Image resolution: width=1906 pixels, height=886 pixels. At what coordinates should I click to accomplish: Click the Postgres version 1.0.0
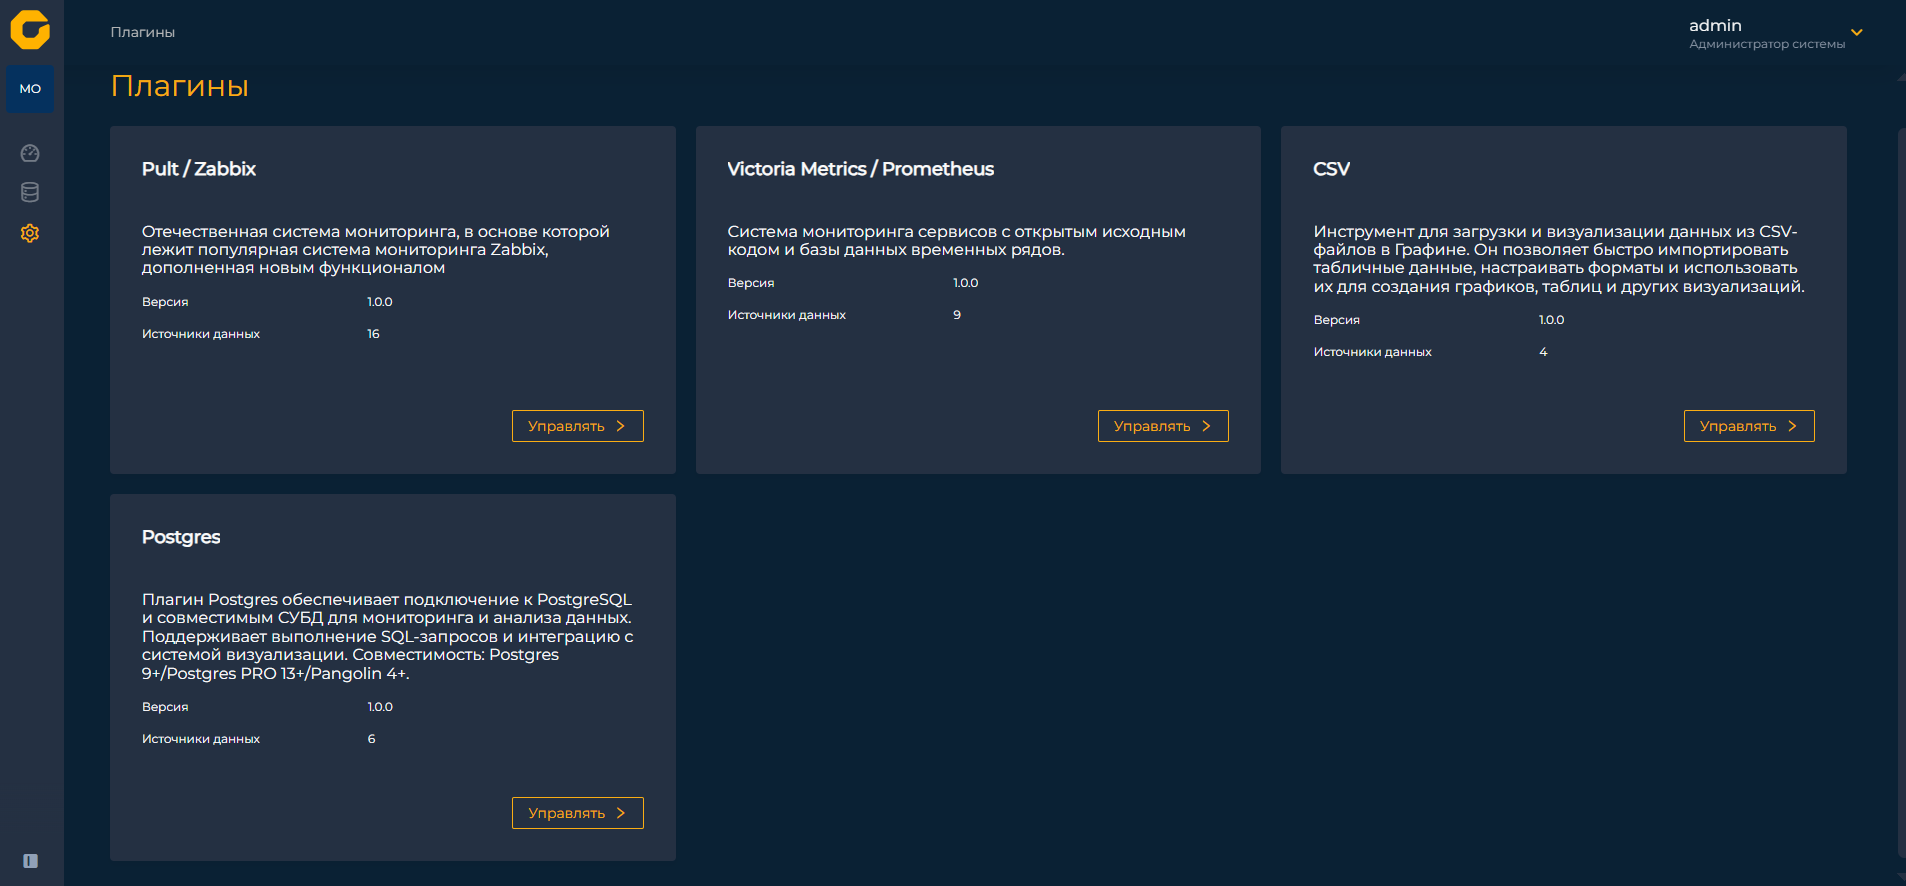click(x=380, y=707)
